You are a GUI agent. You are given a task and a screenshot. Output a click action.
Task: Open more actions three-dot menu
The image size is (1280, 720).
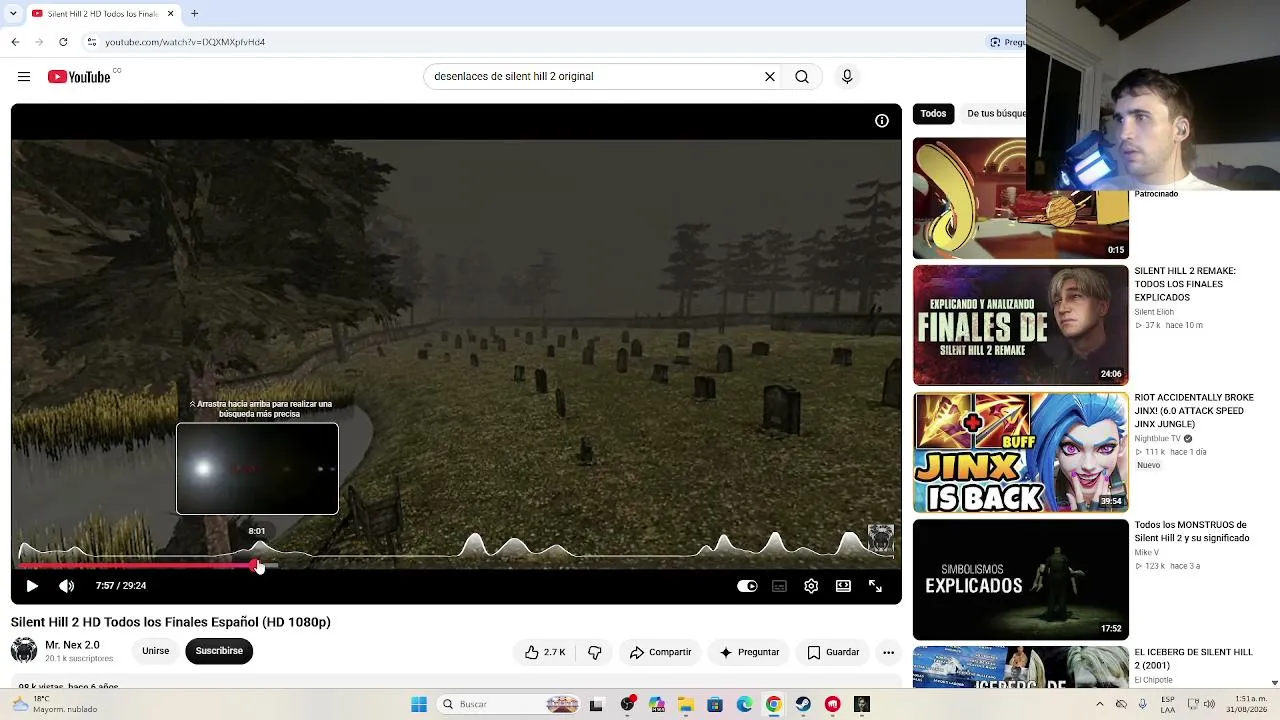[x=888, y=652]
